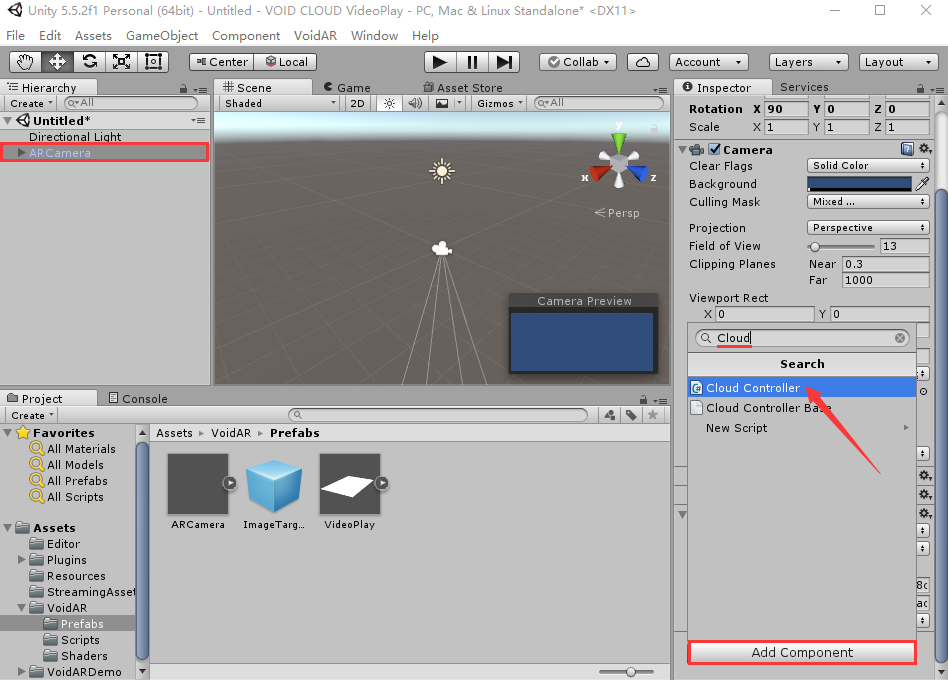
Task: Open Camera component gear settings
Action: point(925,149)
